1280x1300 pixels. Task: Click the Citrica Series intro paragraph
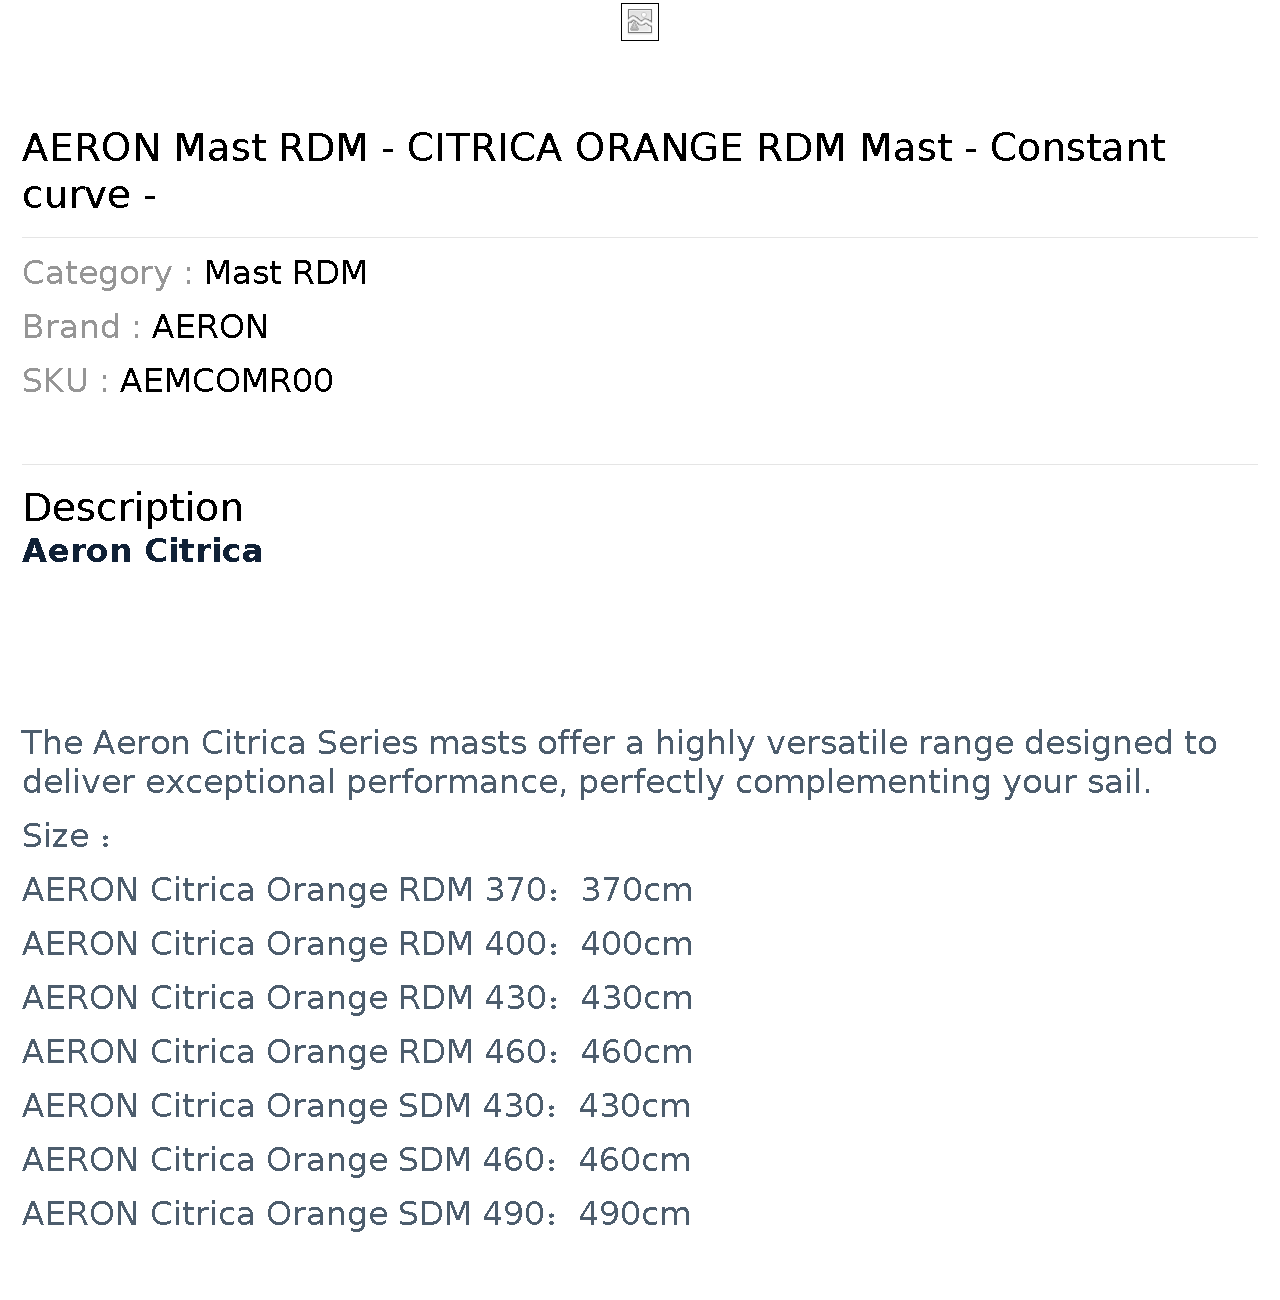coord(620,762)
